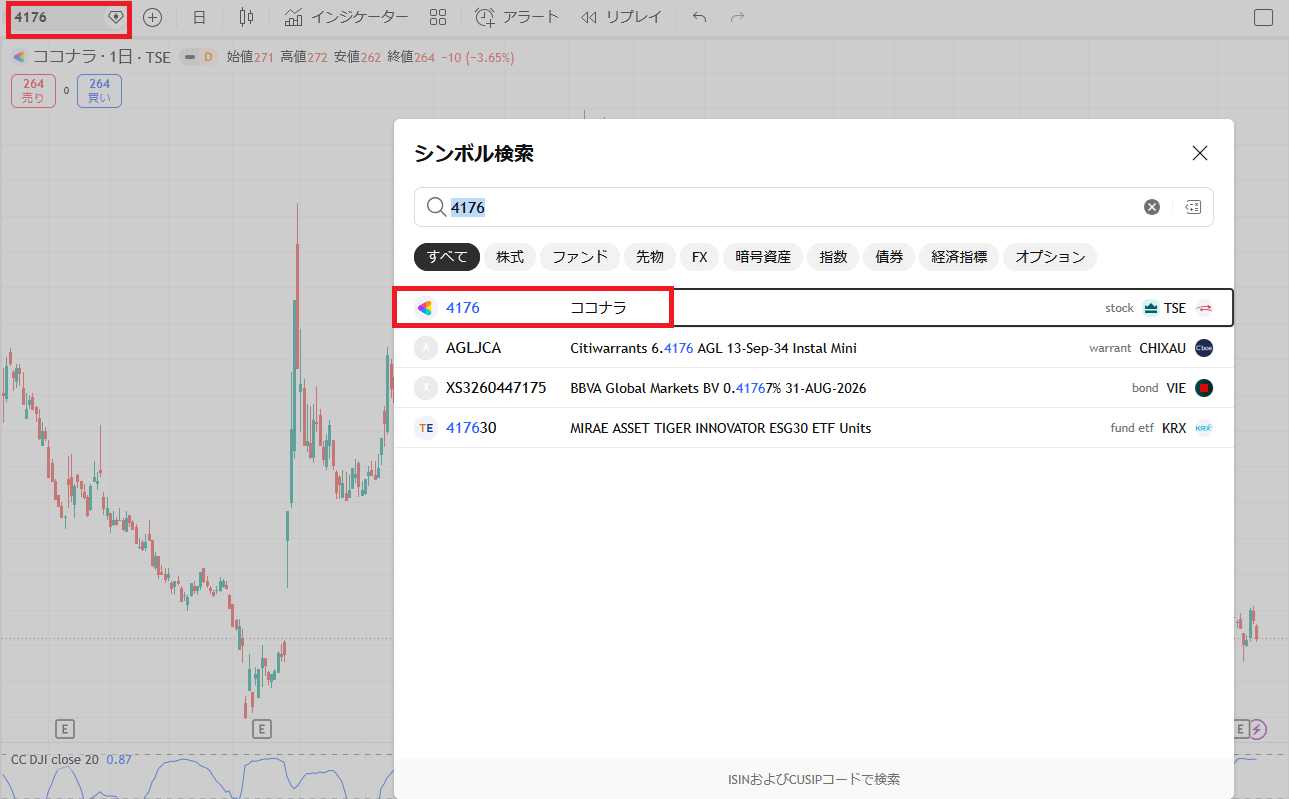Click the redo arrow icon
Viewport: 1289px width, 799px height.
tap(737, 17)
